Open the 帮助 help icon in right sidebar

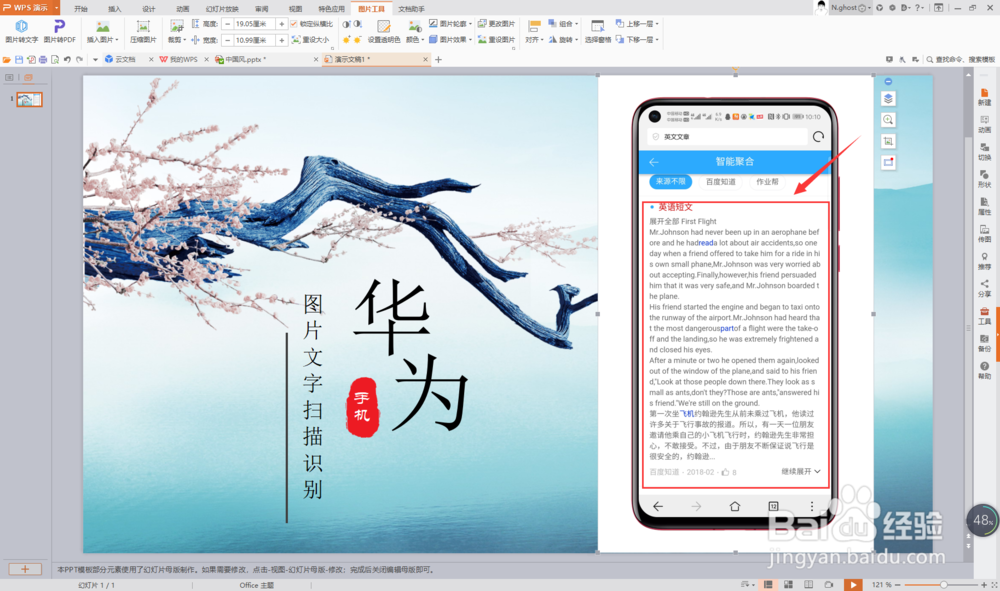[984, 370]
